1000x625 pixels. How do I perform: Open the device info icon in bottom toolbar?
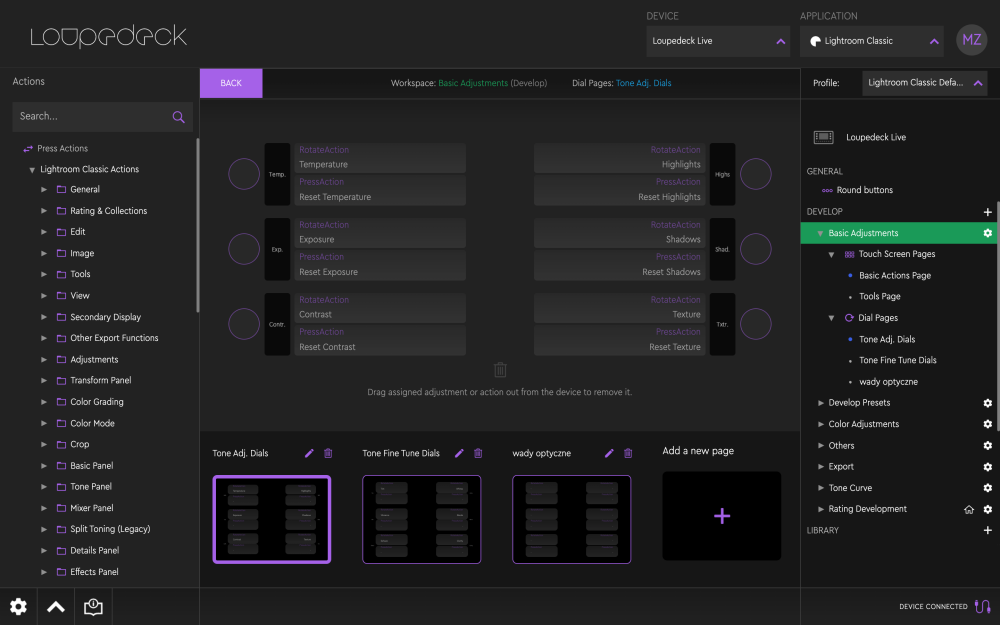[x=93, y=607]
